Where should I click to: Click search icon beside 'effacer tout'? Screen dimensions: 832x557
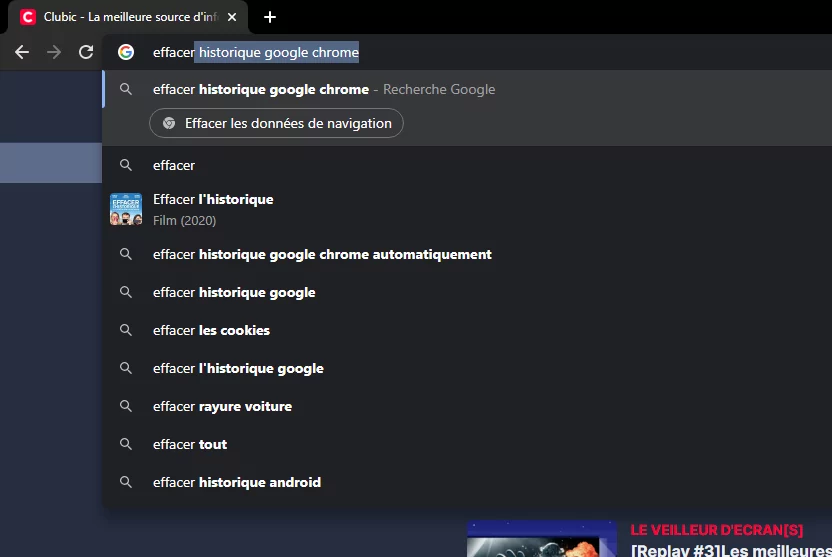point(126,444)
